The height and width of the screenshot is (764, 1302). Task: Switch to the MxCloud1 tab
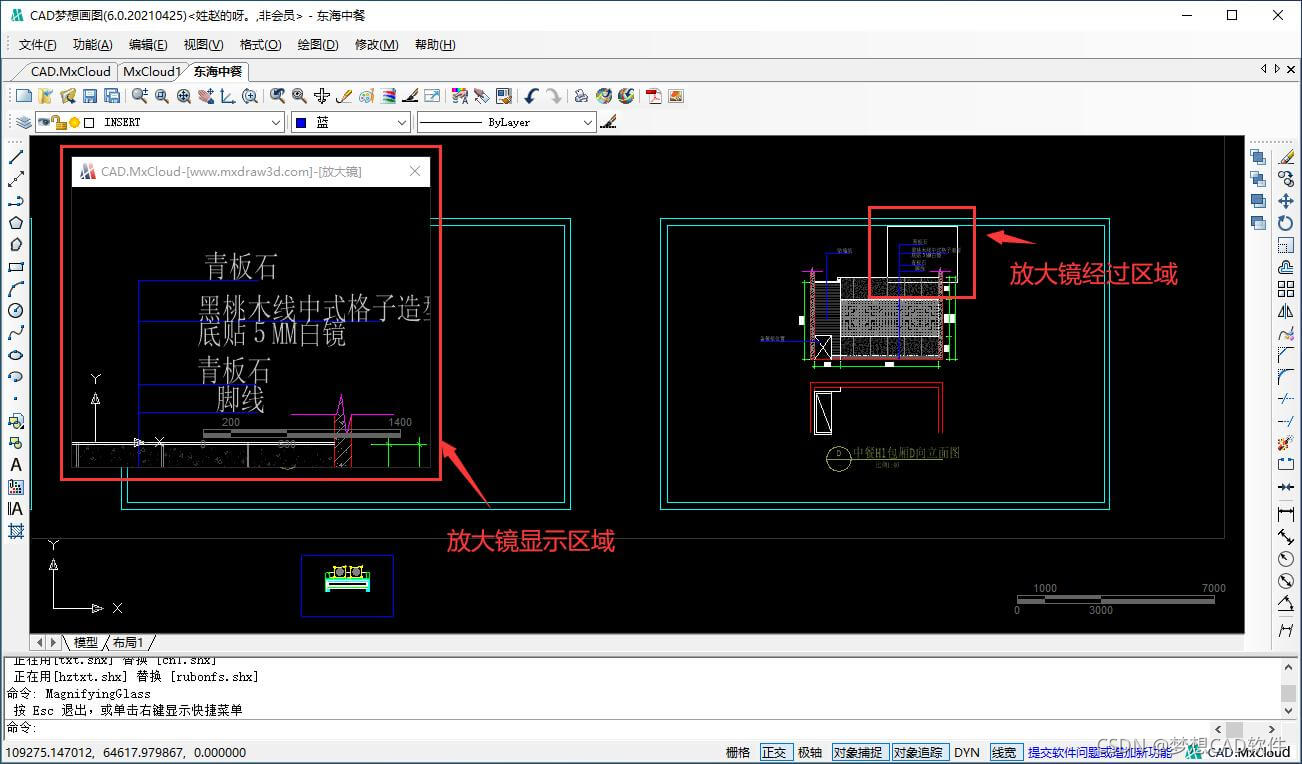click(151, 72)
